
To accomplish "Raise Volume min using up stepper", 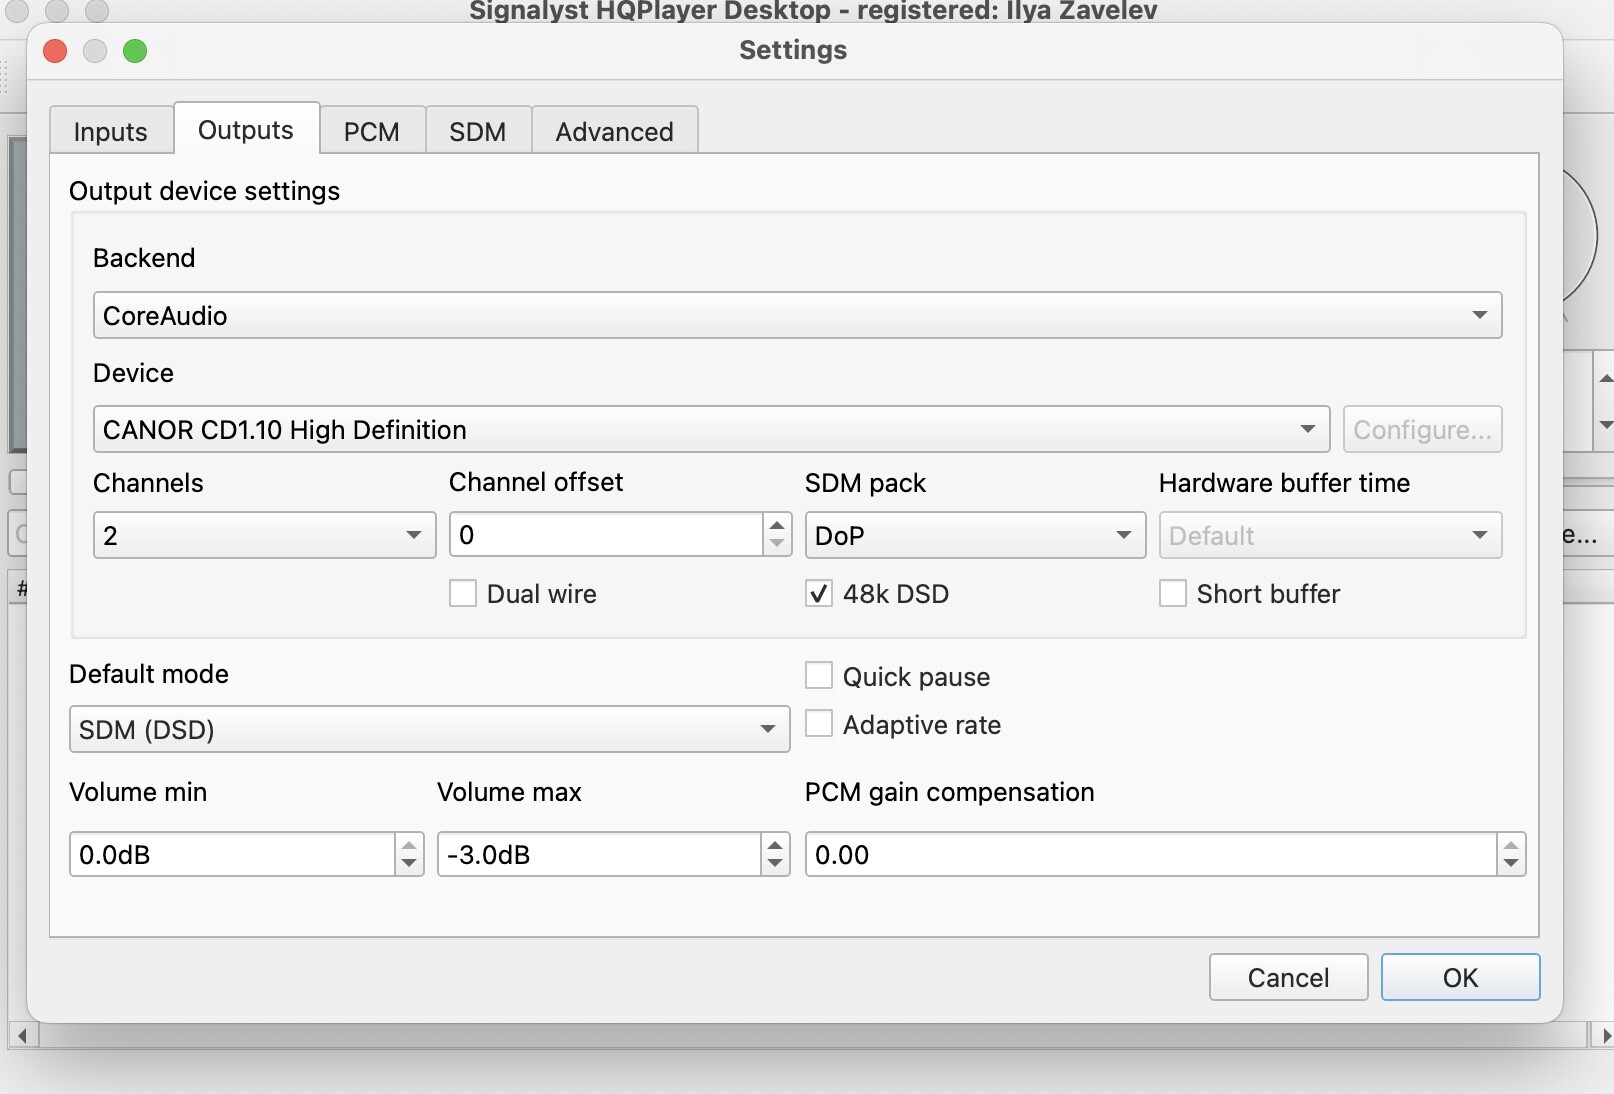I will pos(409,844).
